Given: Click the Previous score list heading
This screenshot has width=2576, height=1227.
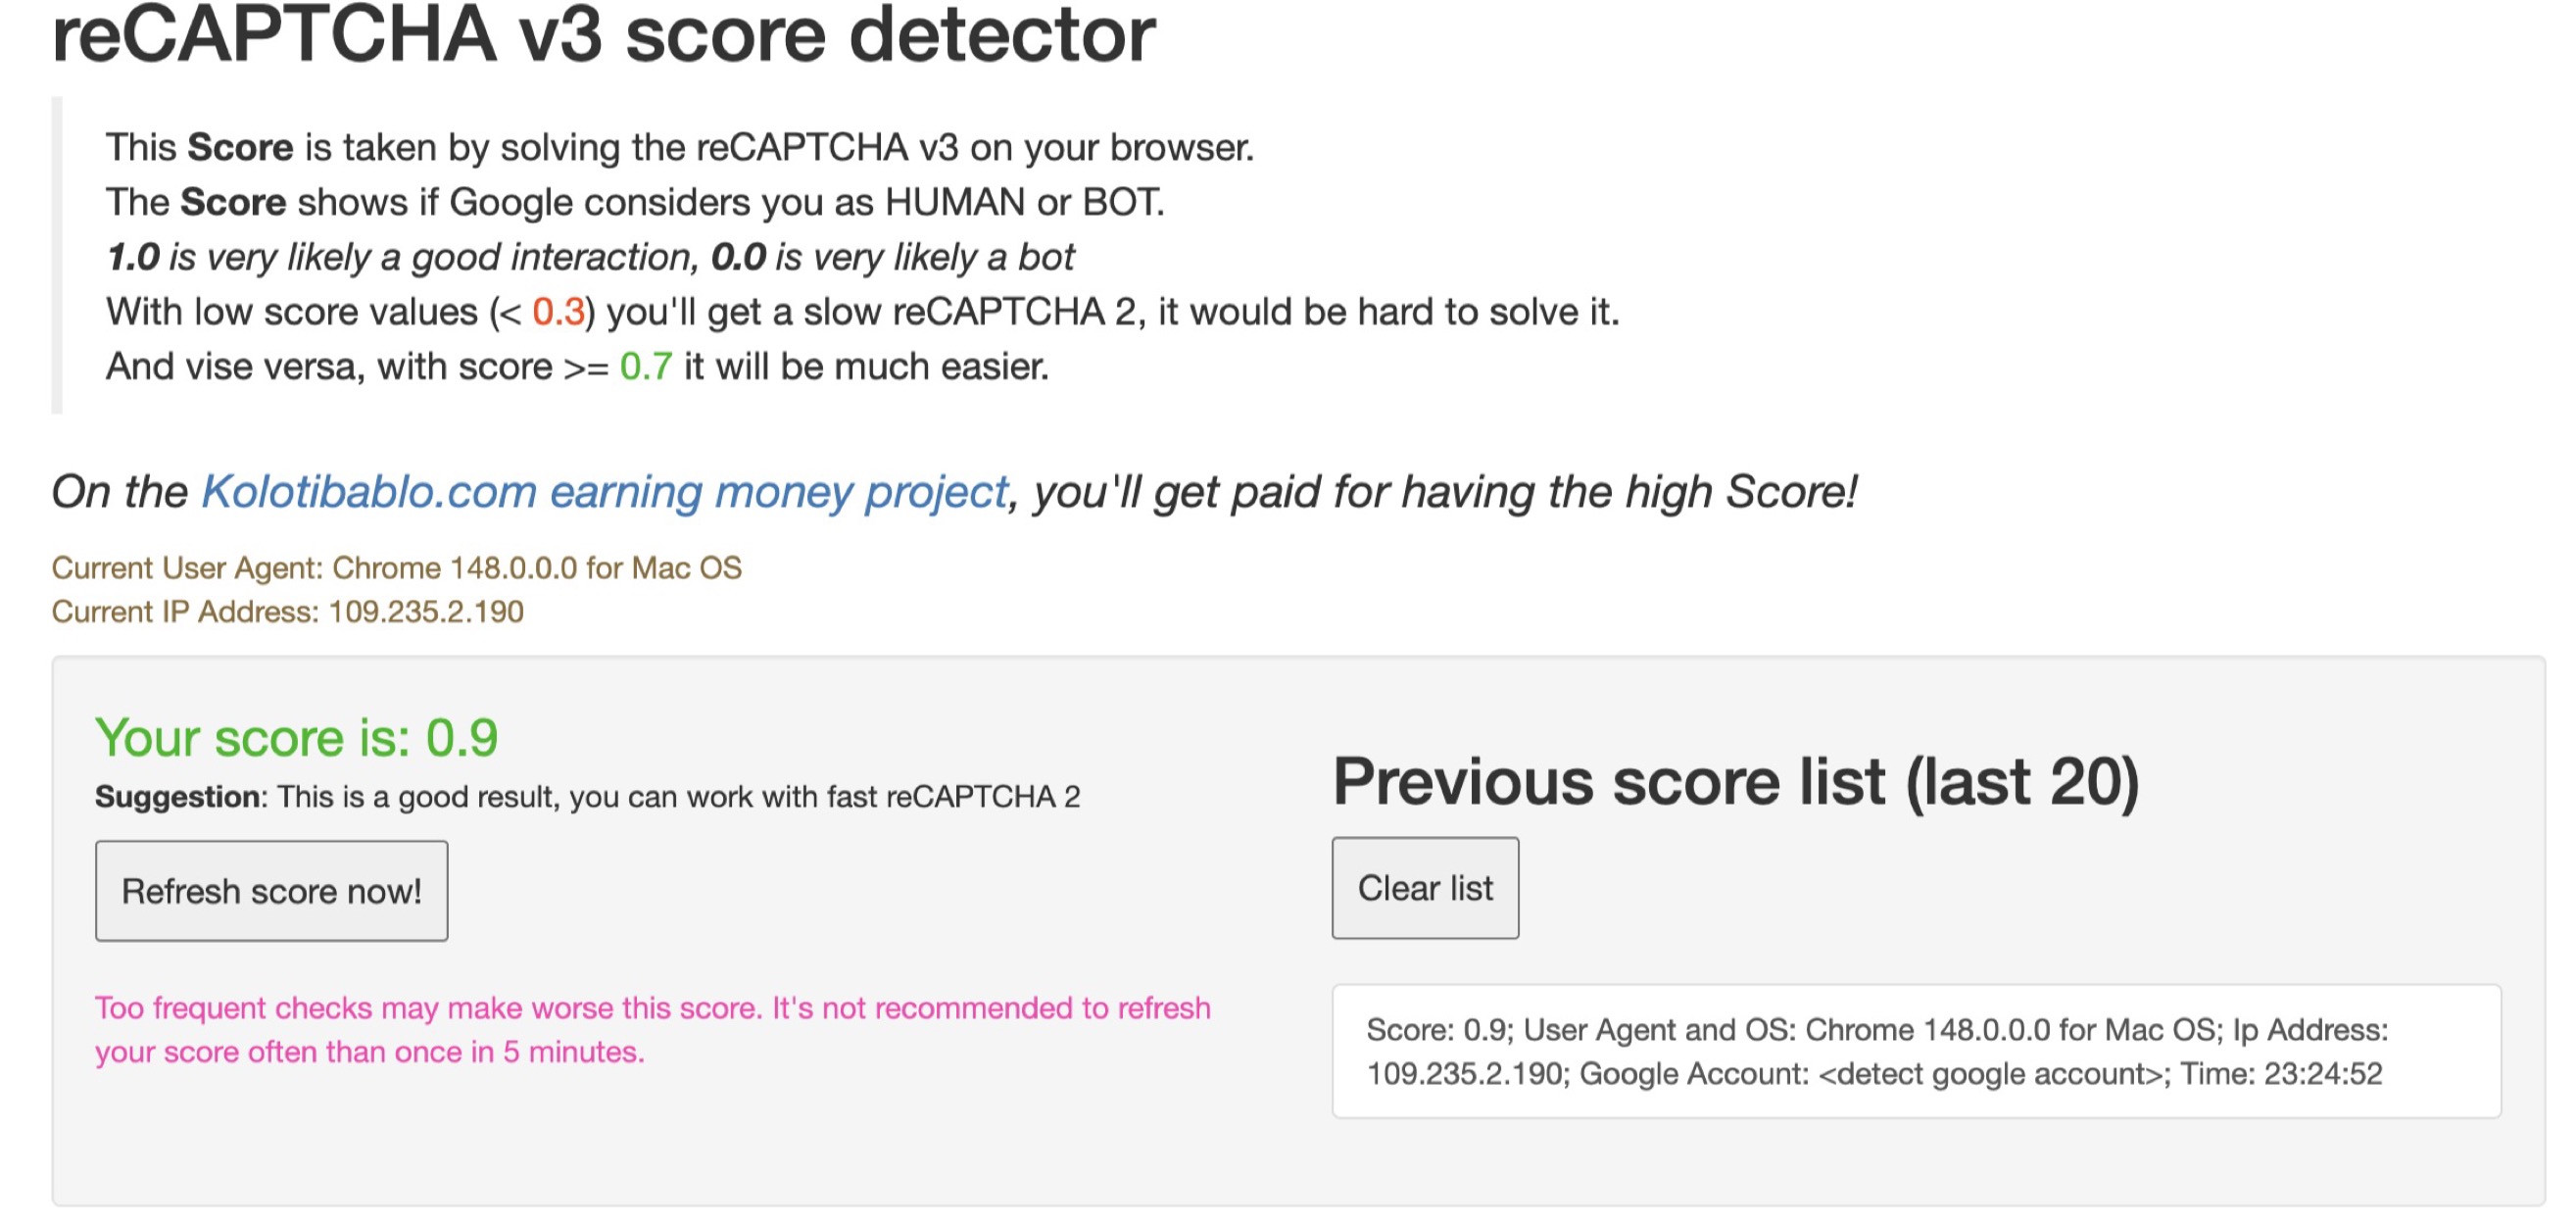Looking at the screenshot, I should point(1736,781).
